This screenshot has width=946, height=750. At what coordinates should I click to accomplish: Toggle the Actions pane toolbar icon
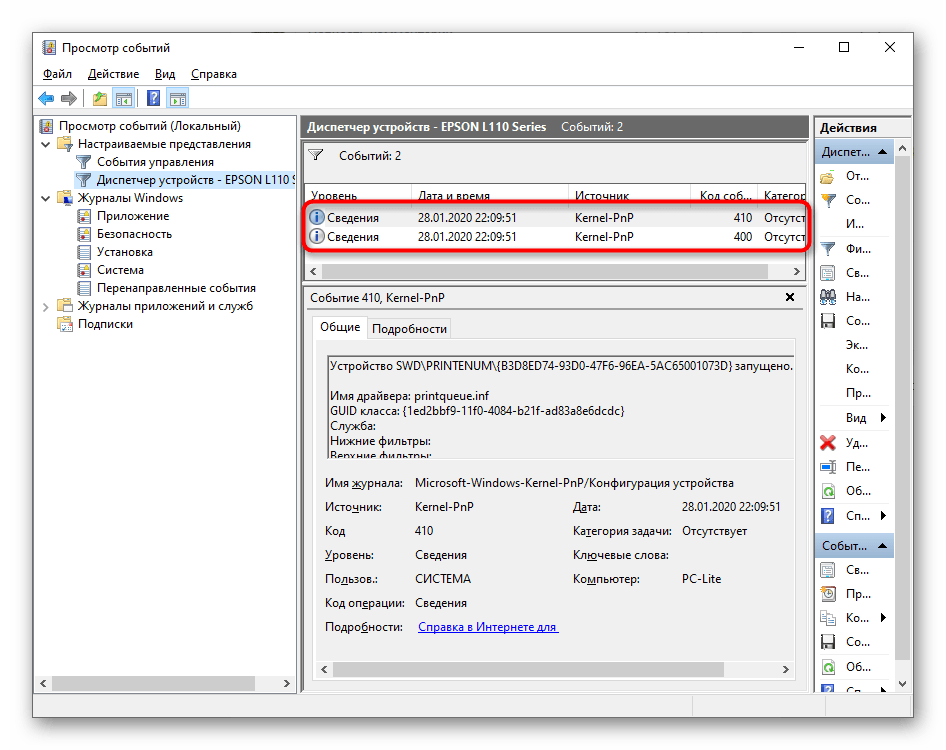pos(177,98)
